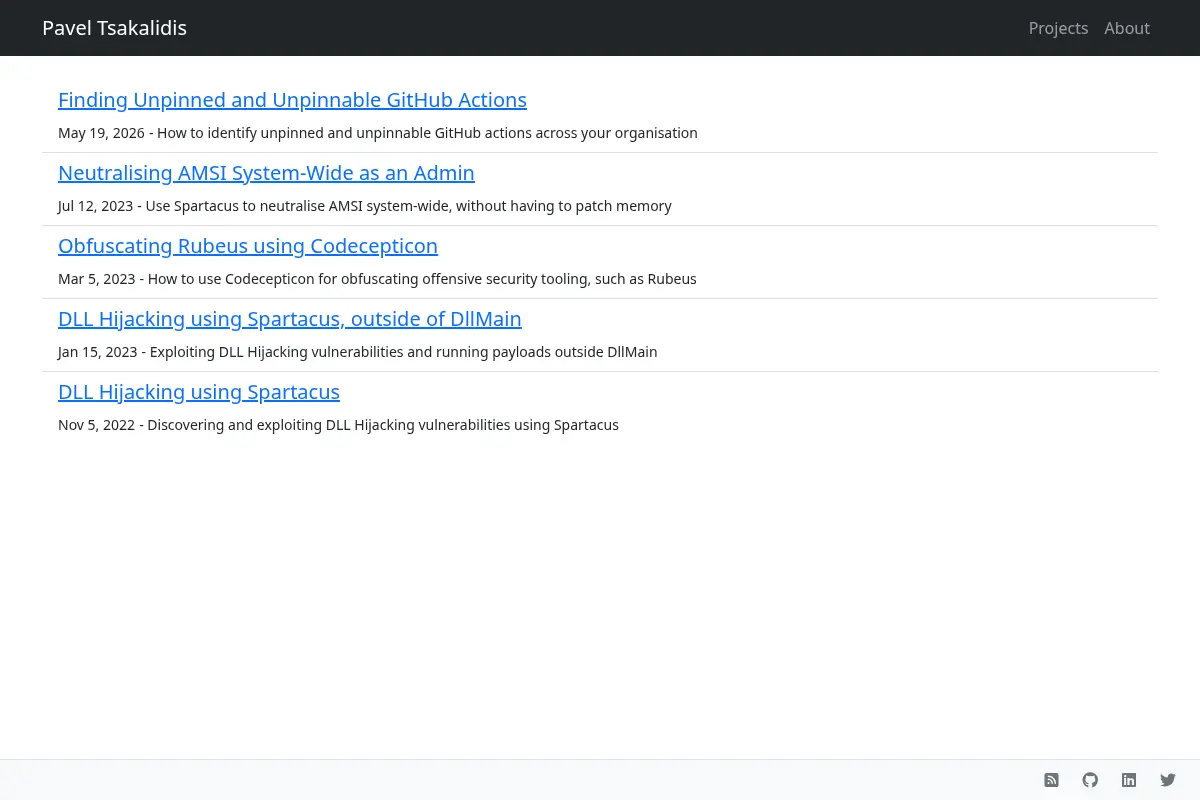Open Finding Unpinned and Unpinnable GitHub Actions post
The image size is (1200, 800).
coord(292,100)
